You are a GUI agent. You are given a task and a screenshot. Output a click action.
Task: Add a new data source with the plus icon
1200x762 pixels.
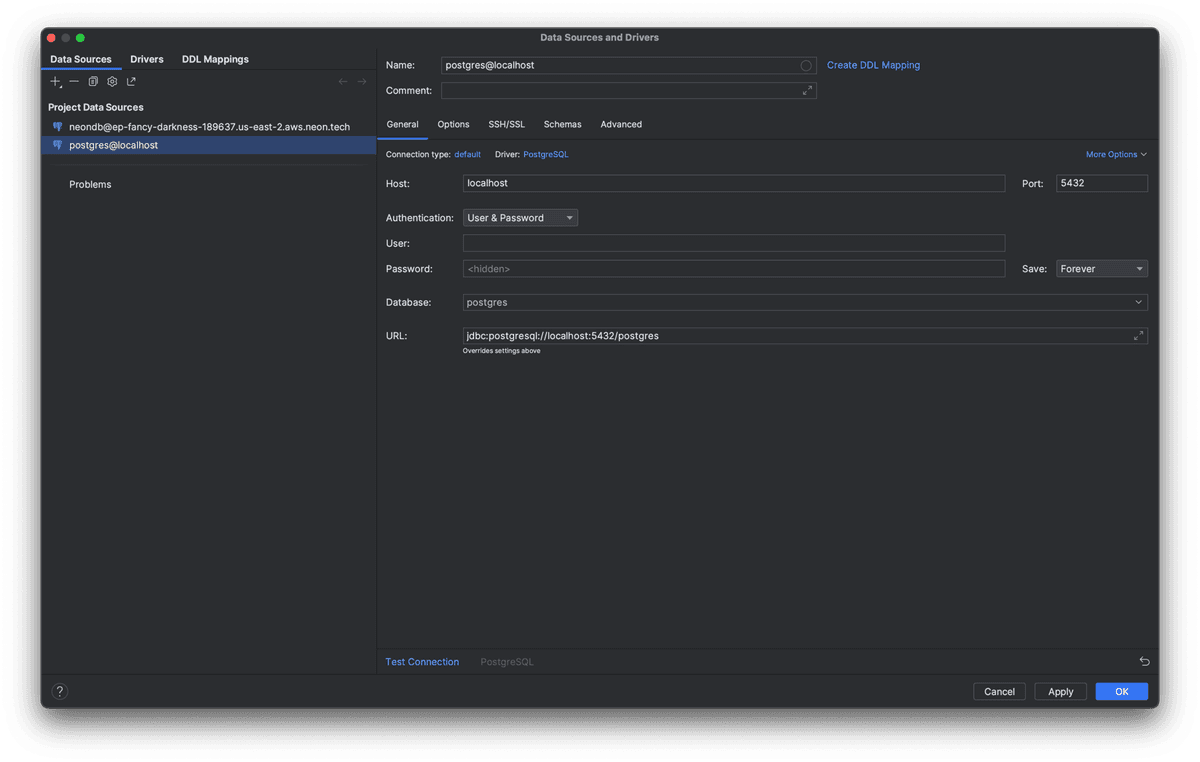tap(55, 81)
